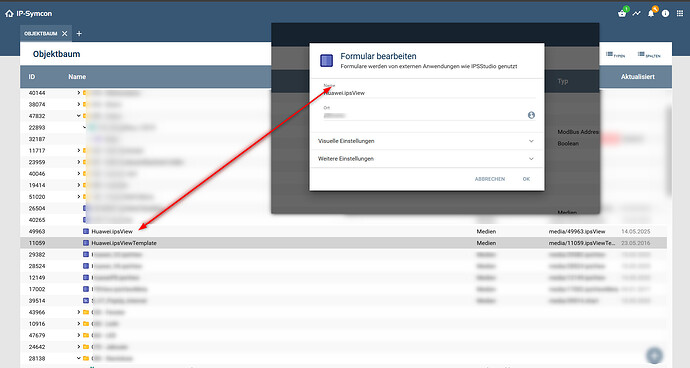Viewport: 690px width, 368px height.
Task: Open the Spalten columns icon
Action: click(649, 55)
